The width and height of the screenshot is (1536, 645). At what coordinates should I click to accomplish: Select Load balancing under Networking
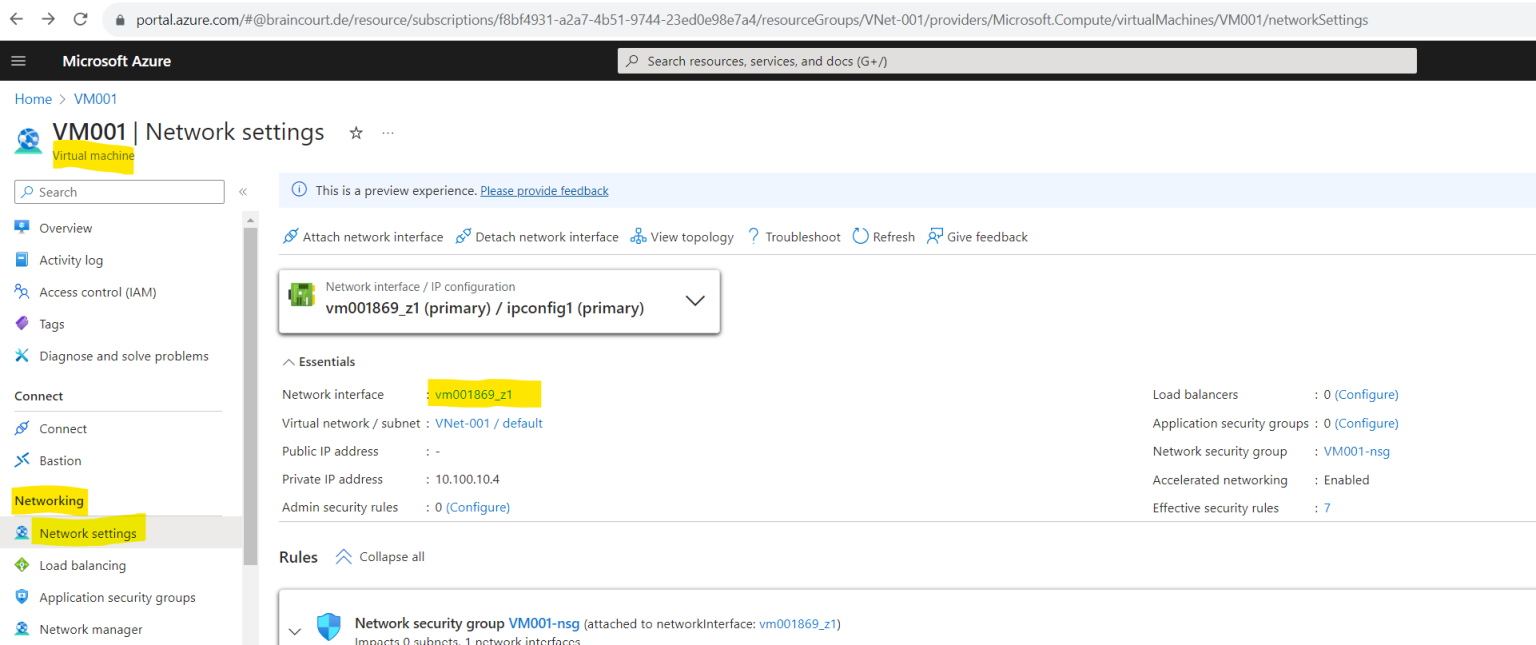(83, 565)
